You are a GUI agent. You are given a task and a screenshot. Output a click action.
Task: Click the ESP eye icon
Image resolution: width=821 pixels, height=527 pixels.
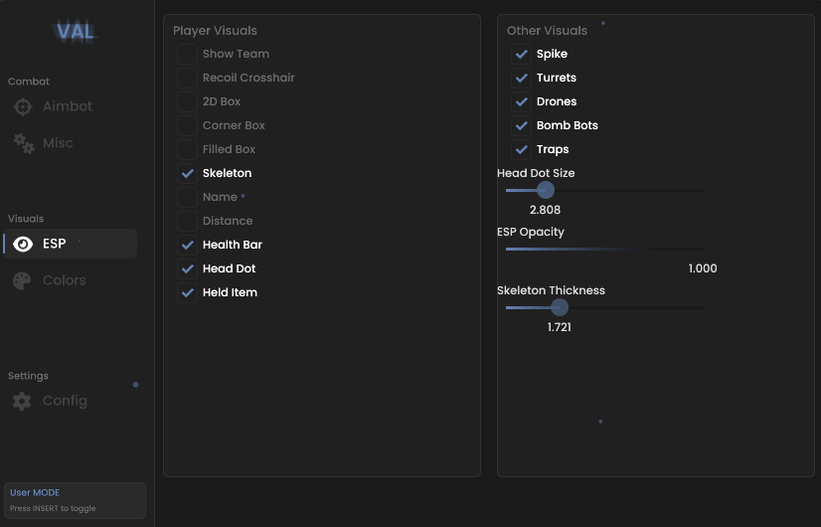coord(23,244)
